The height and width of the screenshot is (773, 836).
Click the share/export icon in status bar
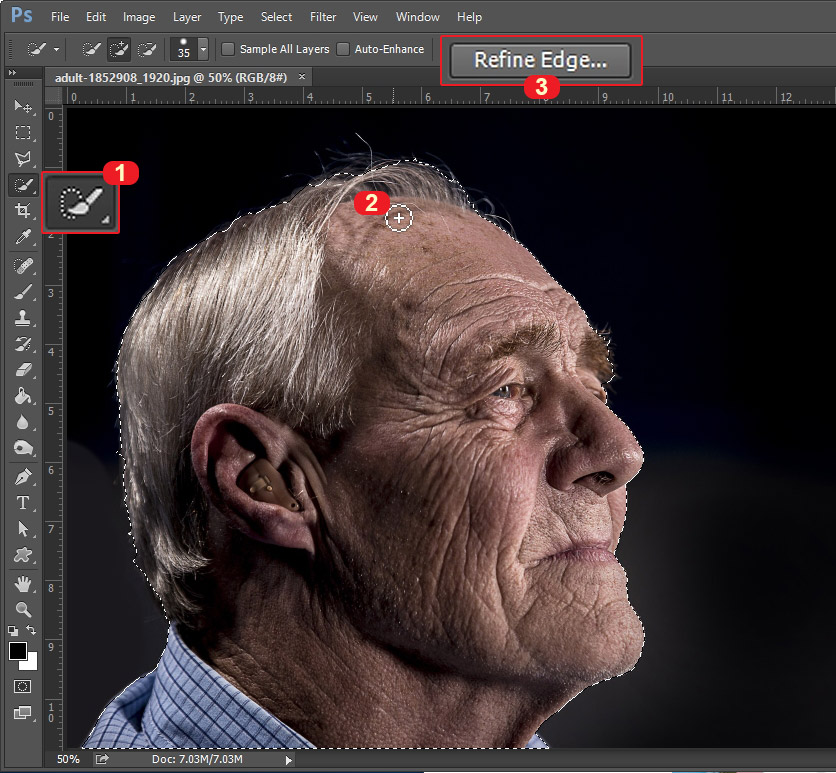coord(102,759)
